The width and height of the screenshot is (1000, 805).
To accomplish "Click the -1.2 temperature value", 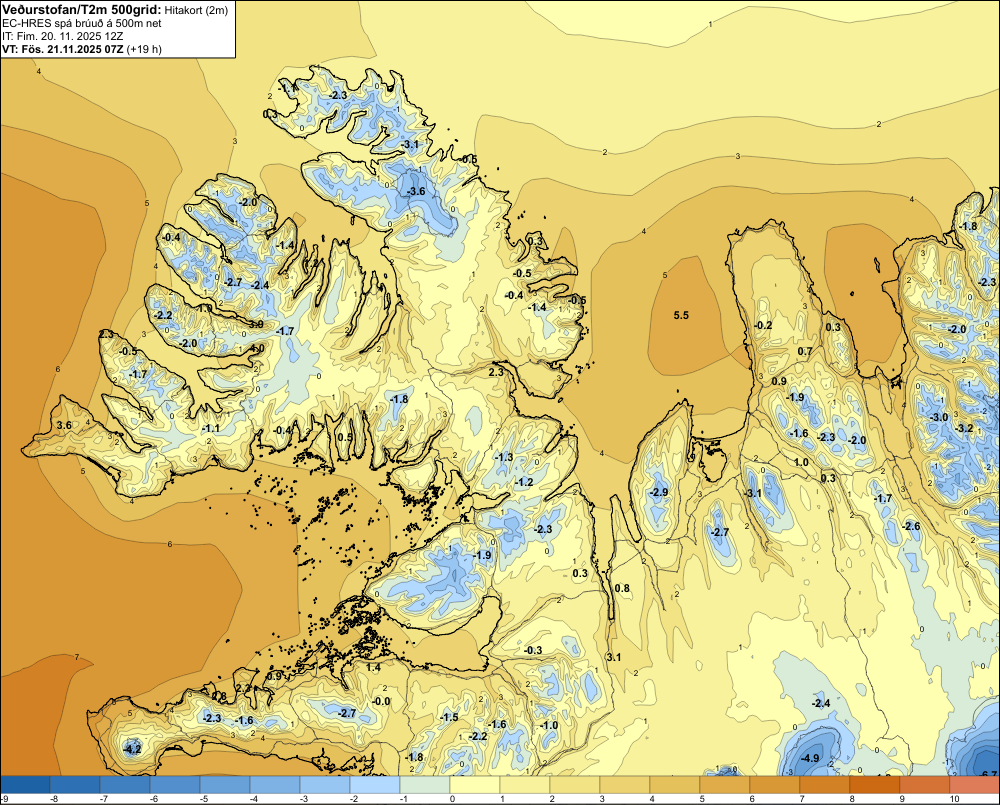I will click(524, 482).
